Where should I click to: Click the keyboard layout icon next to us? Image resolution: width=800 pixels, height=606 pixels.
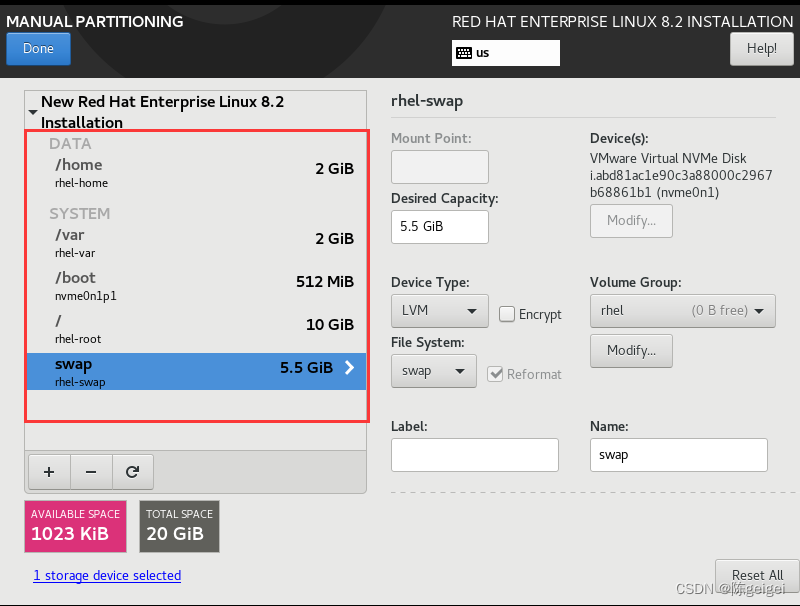pos(464,53)
